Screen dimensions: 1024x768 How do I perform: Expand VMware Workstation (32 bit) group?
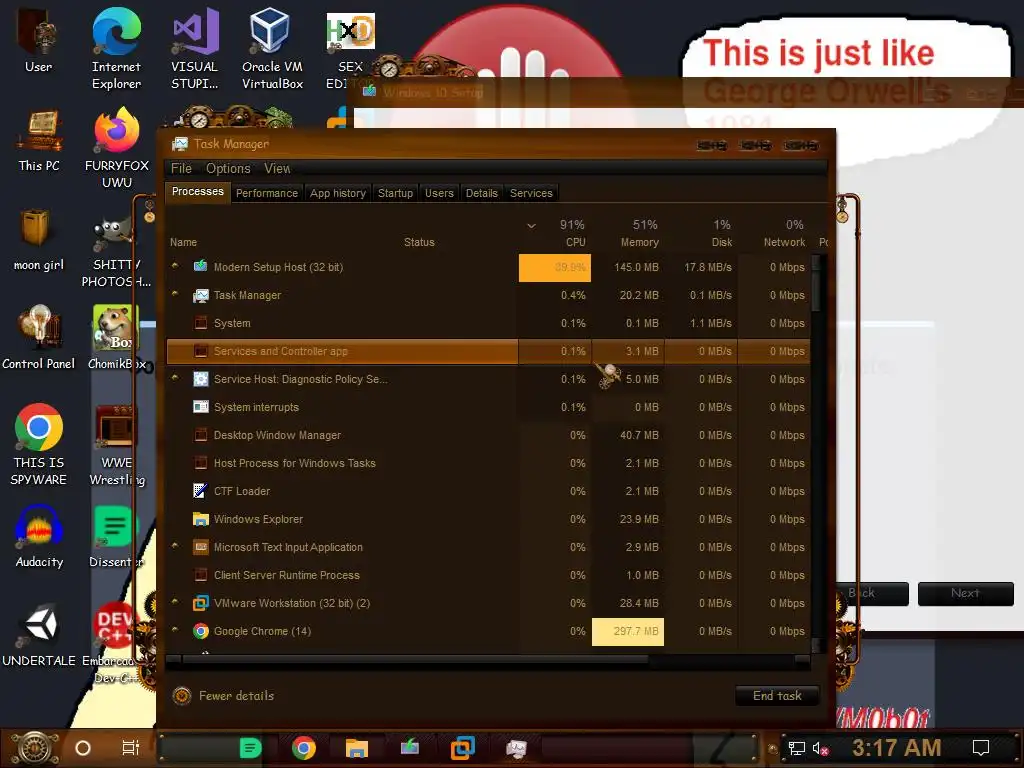coord(174,601)
